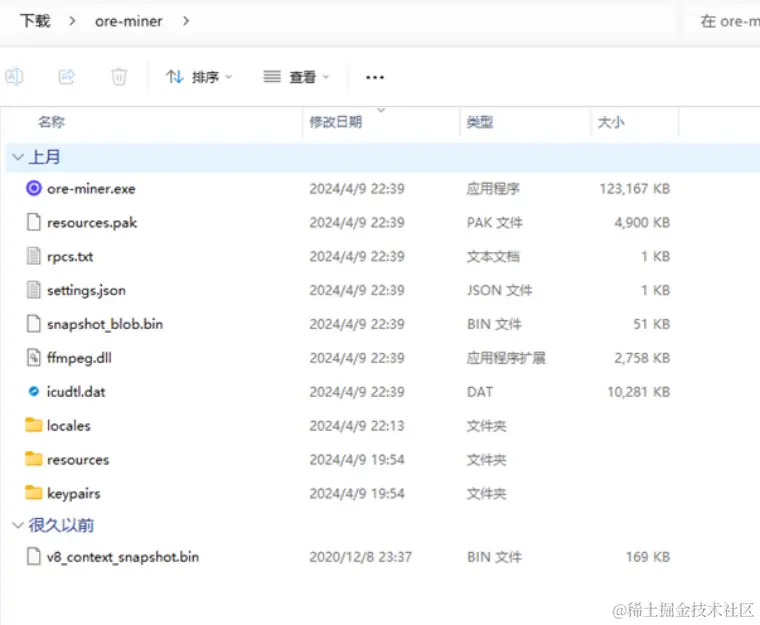Sort by 大小 column header
The height and width of the screenshot is (625, 760).
pos(611,122)
